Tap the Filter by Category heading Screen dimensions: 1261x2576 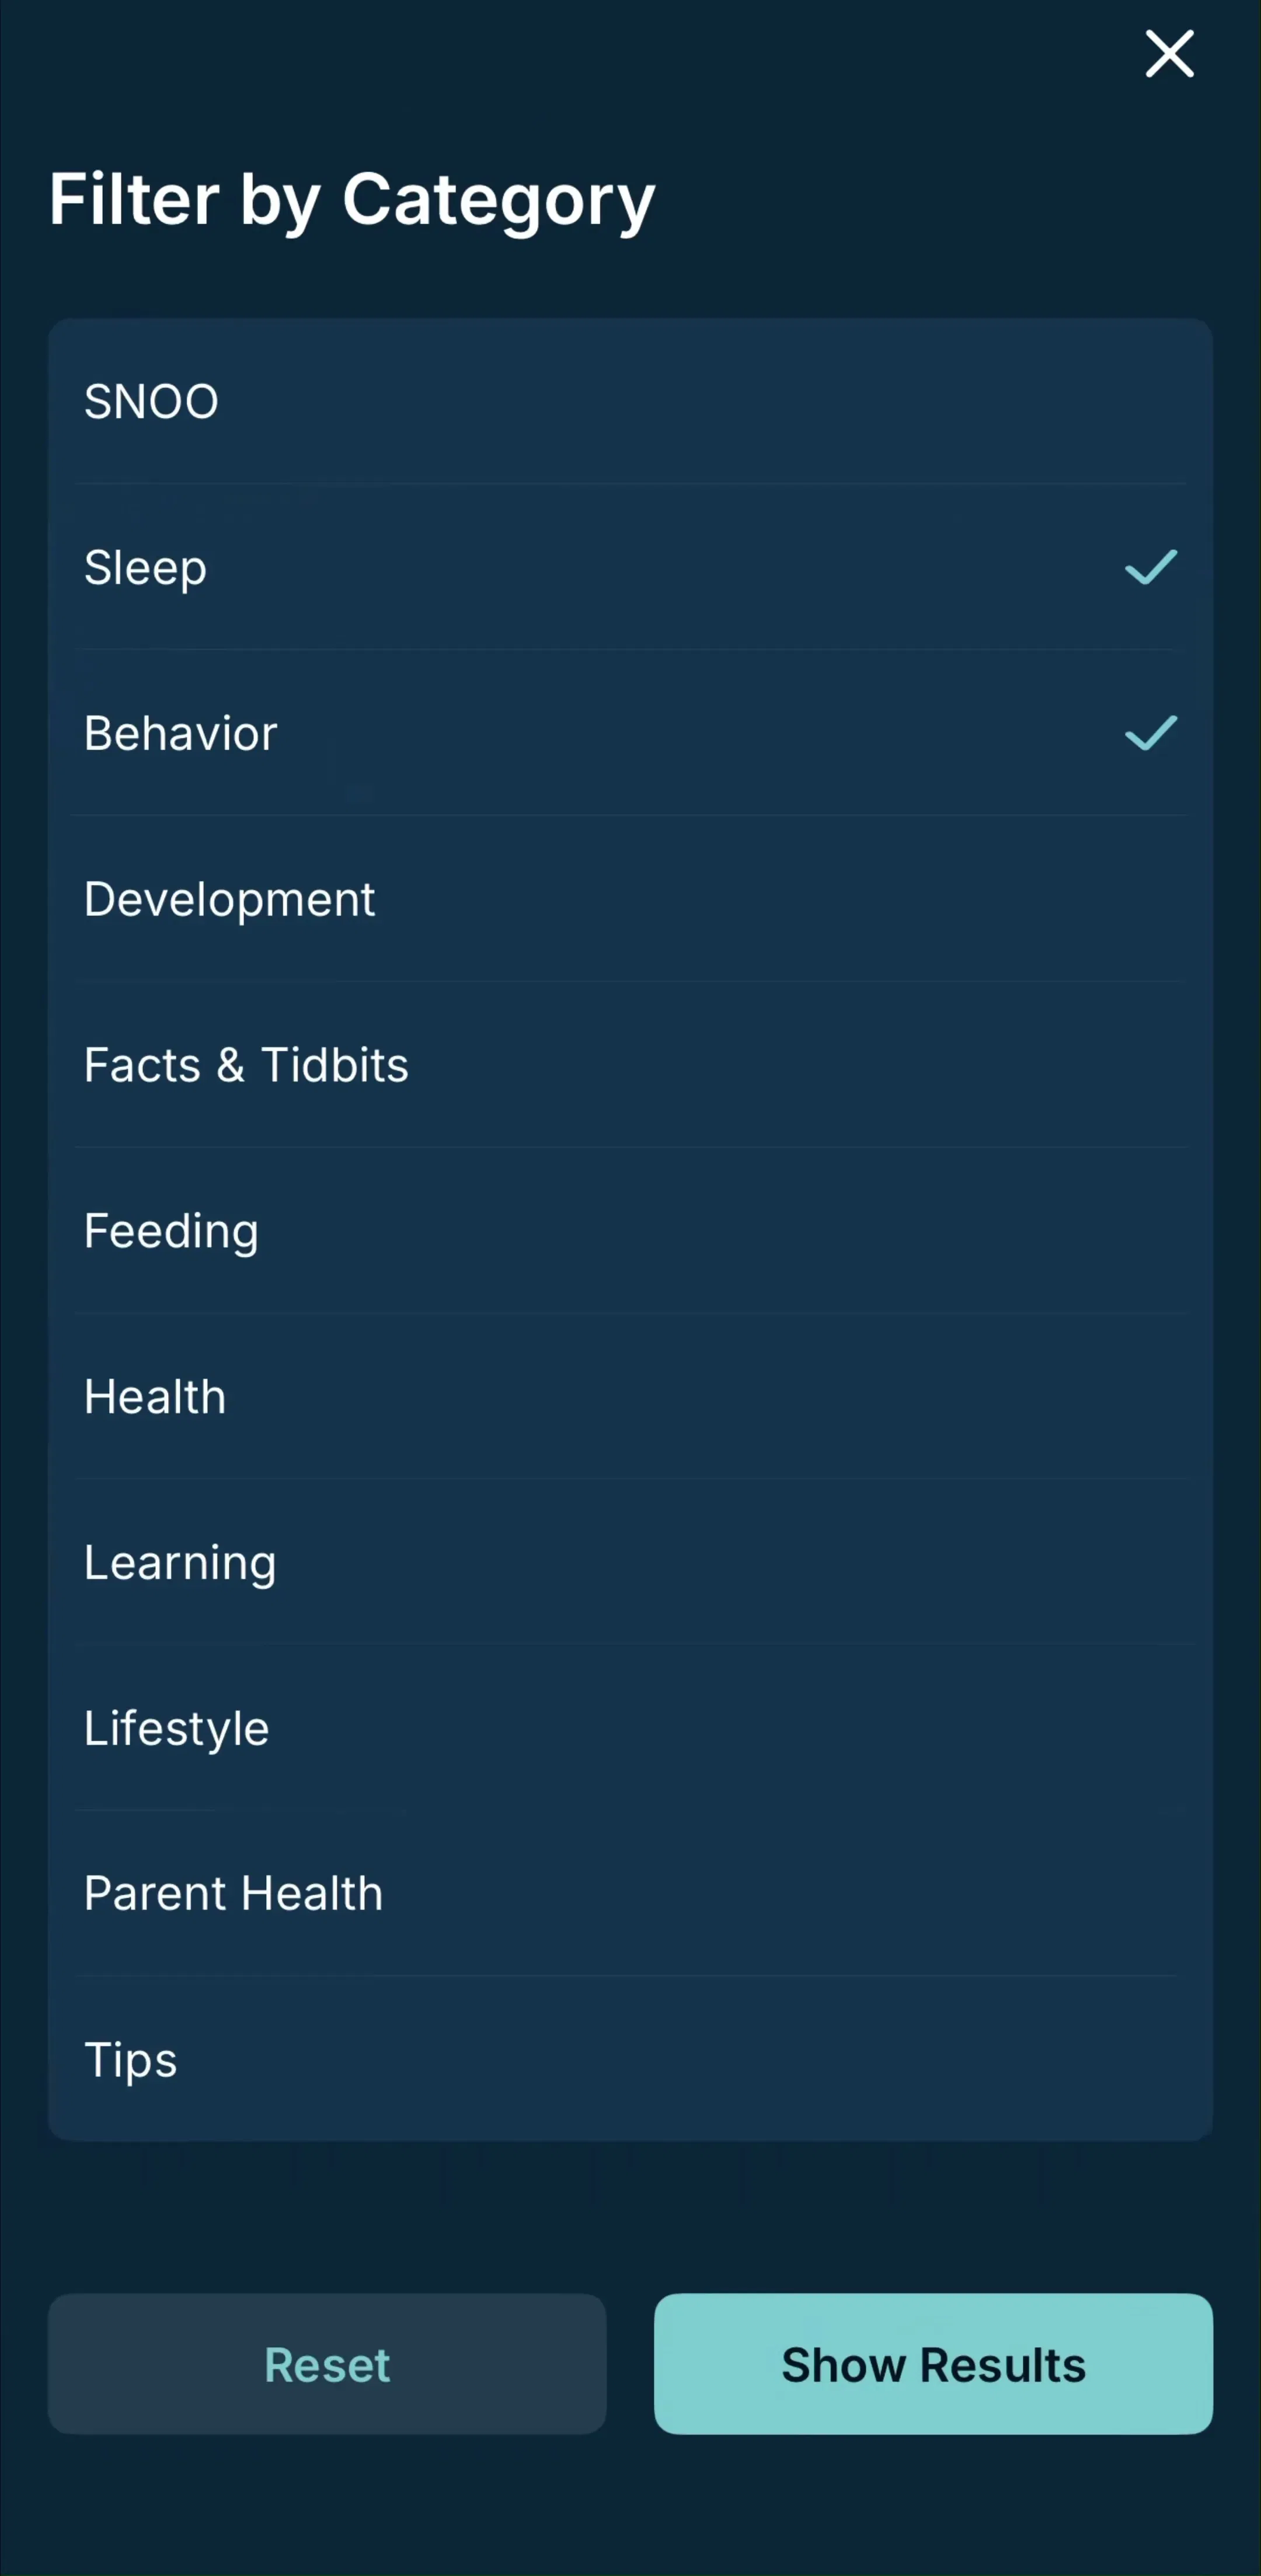pyautogui.click(x=352, y=200)
